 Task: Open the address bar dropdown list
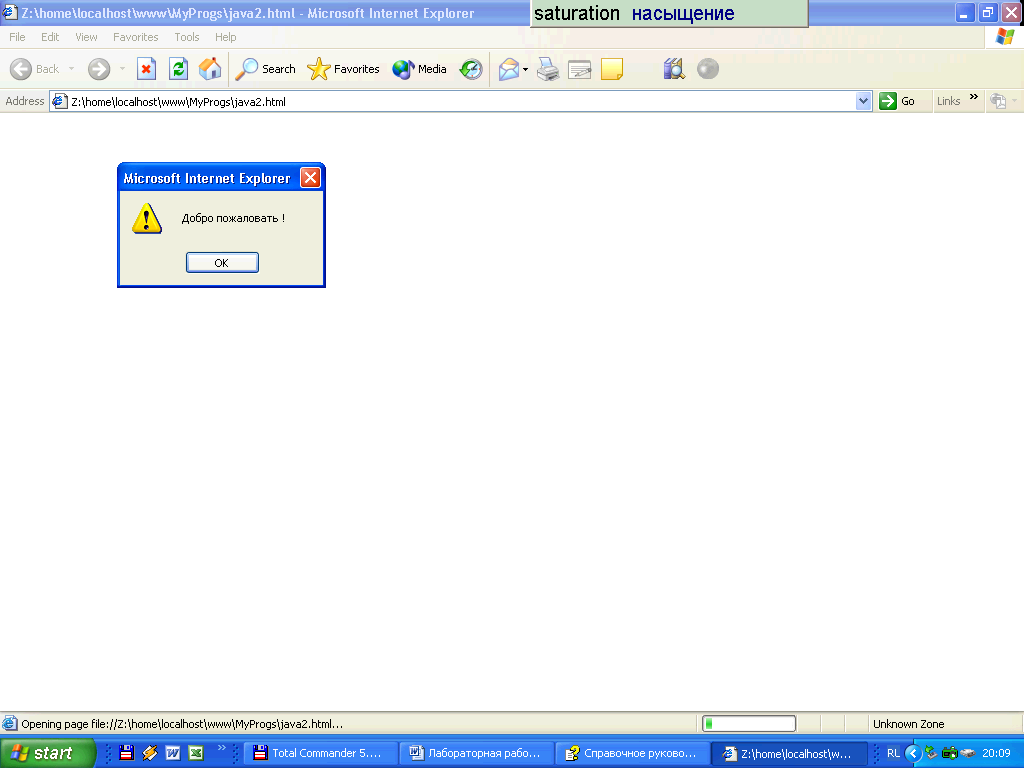[x=863, y=101]
